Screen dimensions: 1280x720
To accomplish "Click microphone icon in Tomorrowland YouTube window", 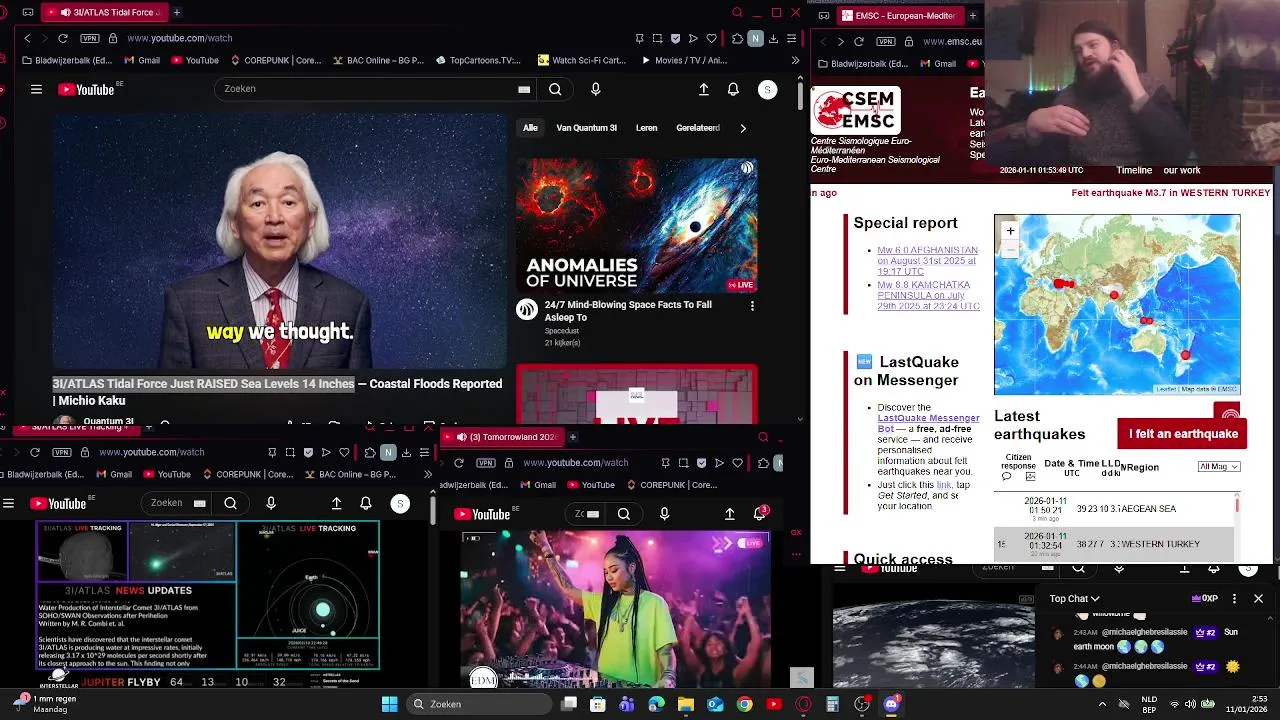I will [664, 514].
